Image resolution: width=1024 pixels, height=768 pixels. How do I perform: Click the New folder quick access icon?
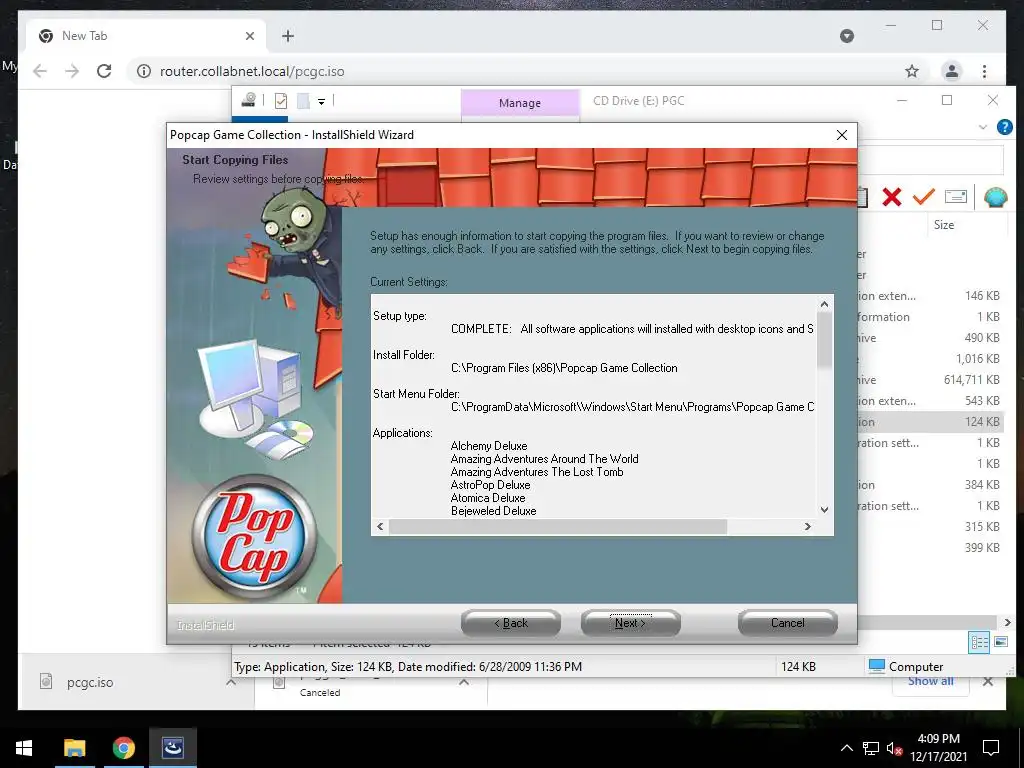pos(303,101)
